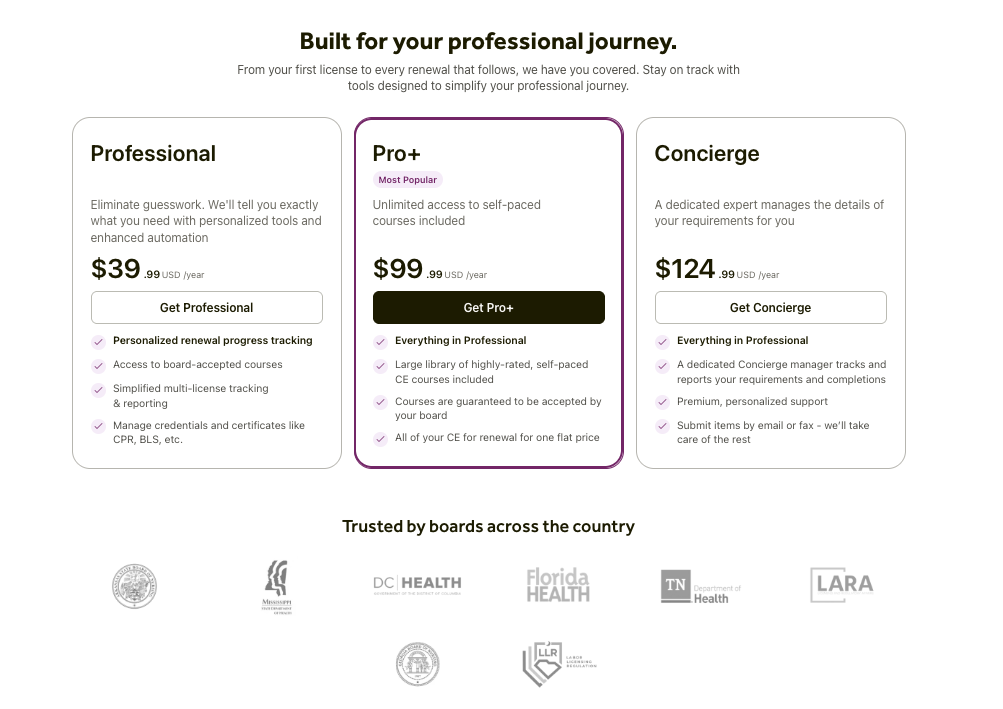This screenshot has height=709, width=1003.
Task: Click the round seal logo beside the LLR logo
Action: (417, 664)
